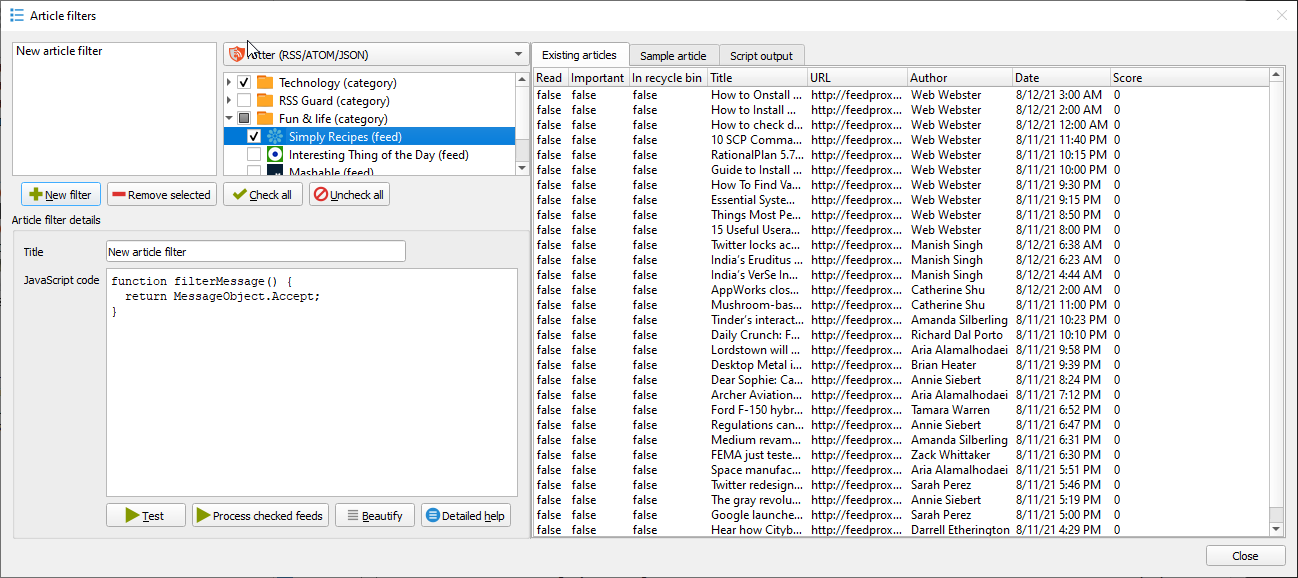This screenshot has height=578, width=1298.
Task: Switch to the Sample article tab
Action: pos(673,56)
